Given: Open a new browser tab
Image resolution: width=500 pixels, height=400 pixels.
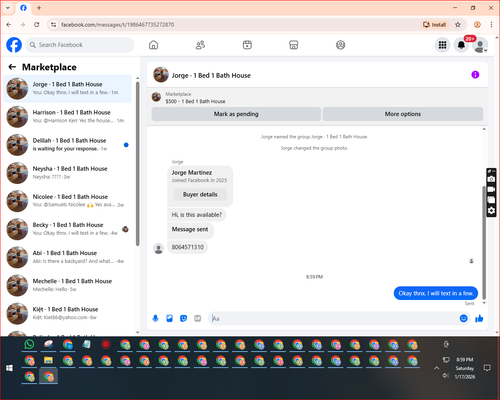Looking at the screenshot, I should pyautogui.click(x=39, y=8).
